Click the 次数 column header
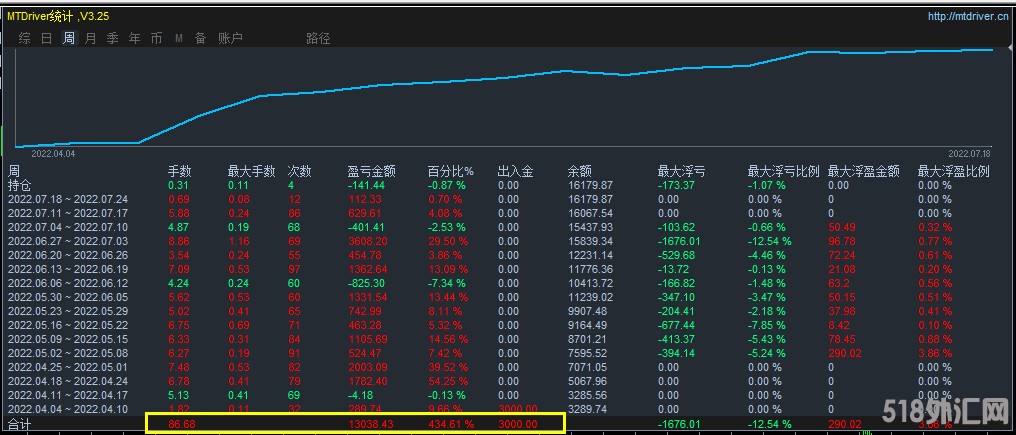 coord(299,172)
